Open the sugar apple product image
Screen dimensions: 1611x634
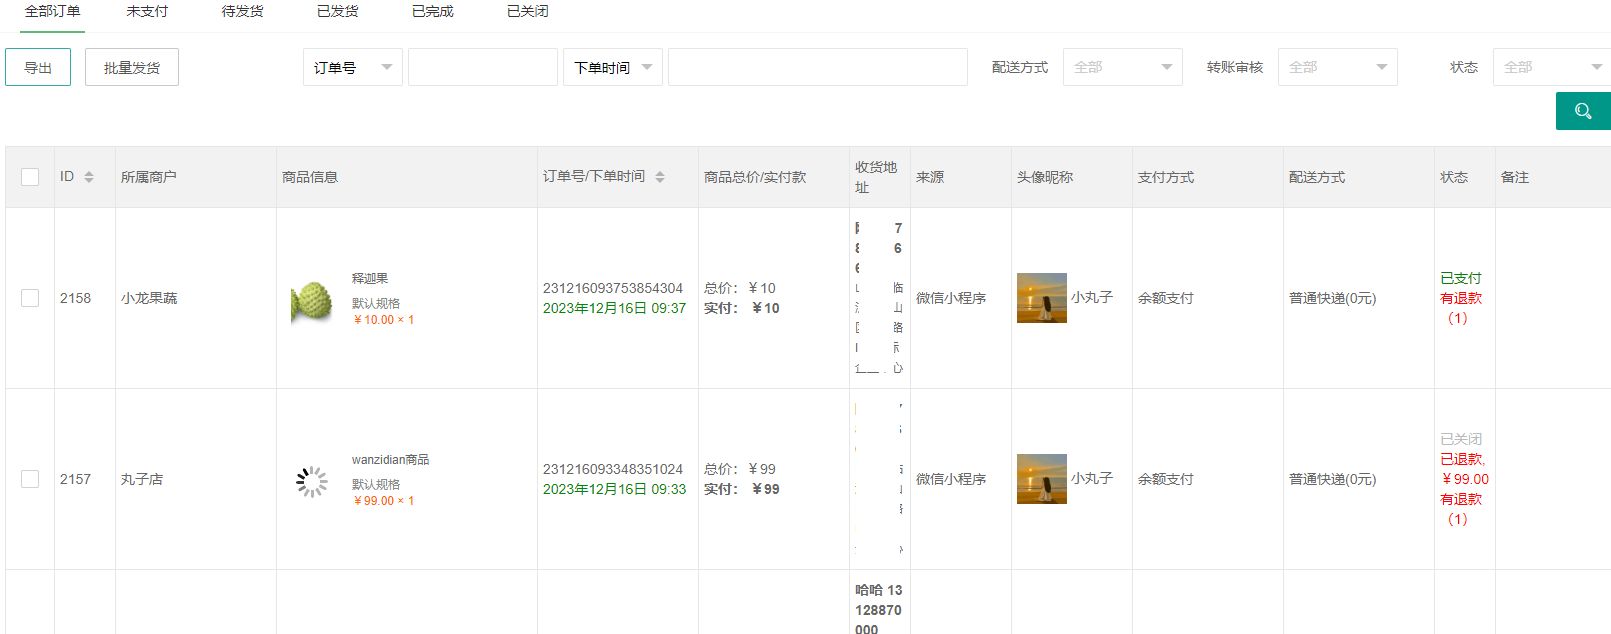tap(311, 300)
